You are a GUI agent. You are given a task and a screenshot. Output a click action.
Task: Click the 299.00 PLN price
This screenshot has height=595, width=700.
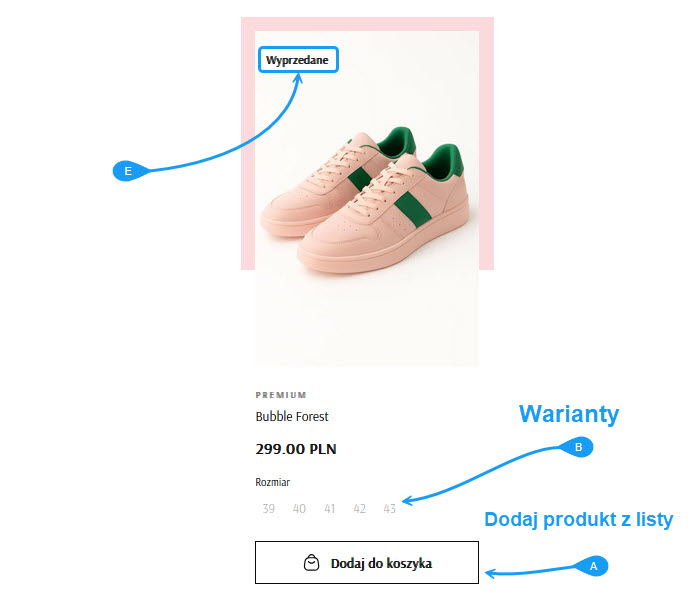[x=296, y=449]
